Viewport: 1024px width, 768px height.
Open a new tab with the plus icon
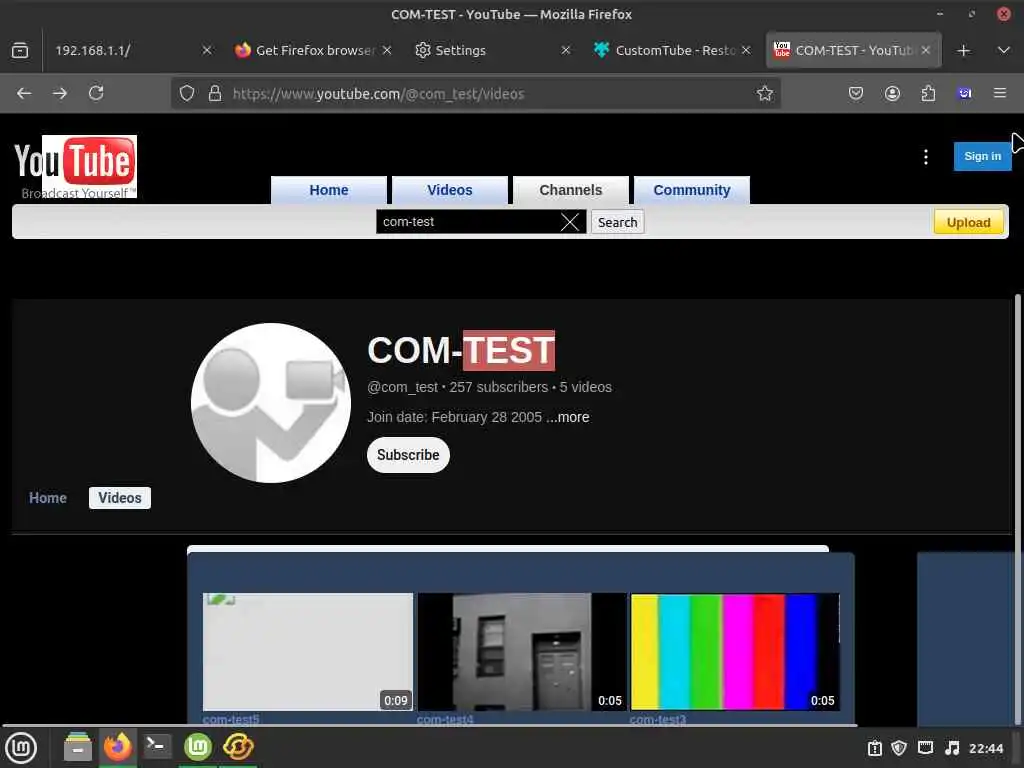coord(963,50)
